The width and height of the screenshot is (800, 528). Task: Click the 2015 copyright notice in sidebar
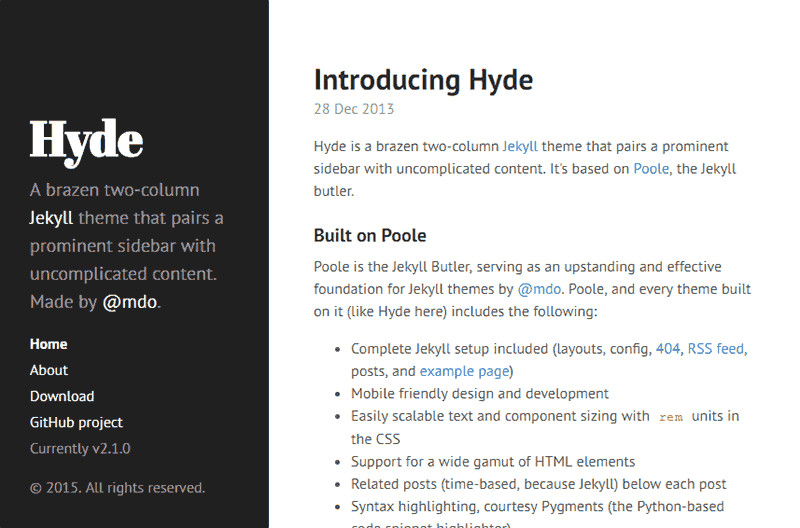click(x=117, y=488)
